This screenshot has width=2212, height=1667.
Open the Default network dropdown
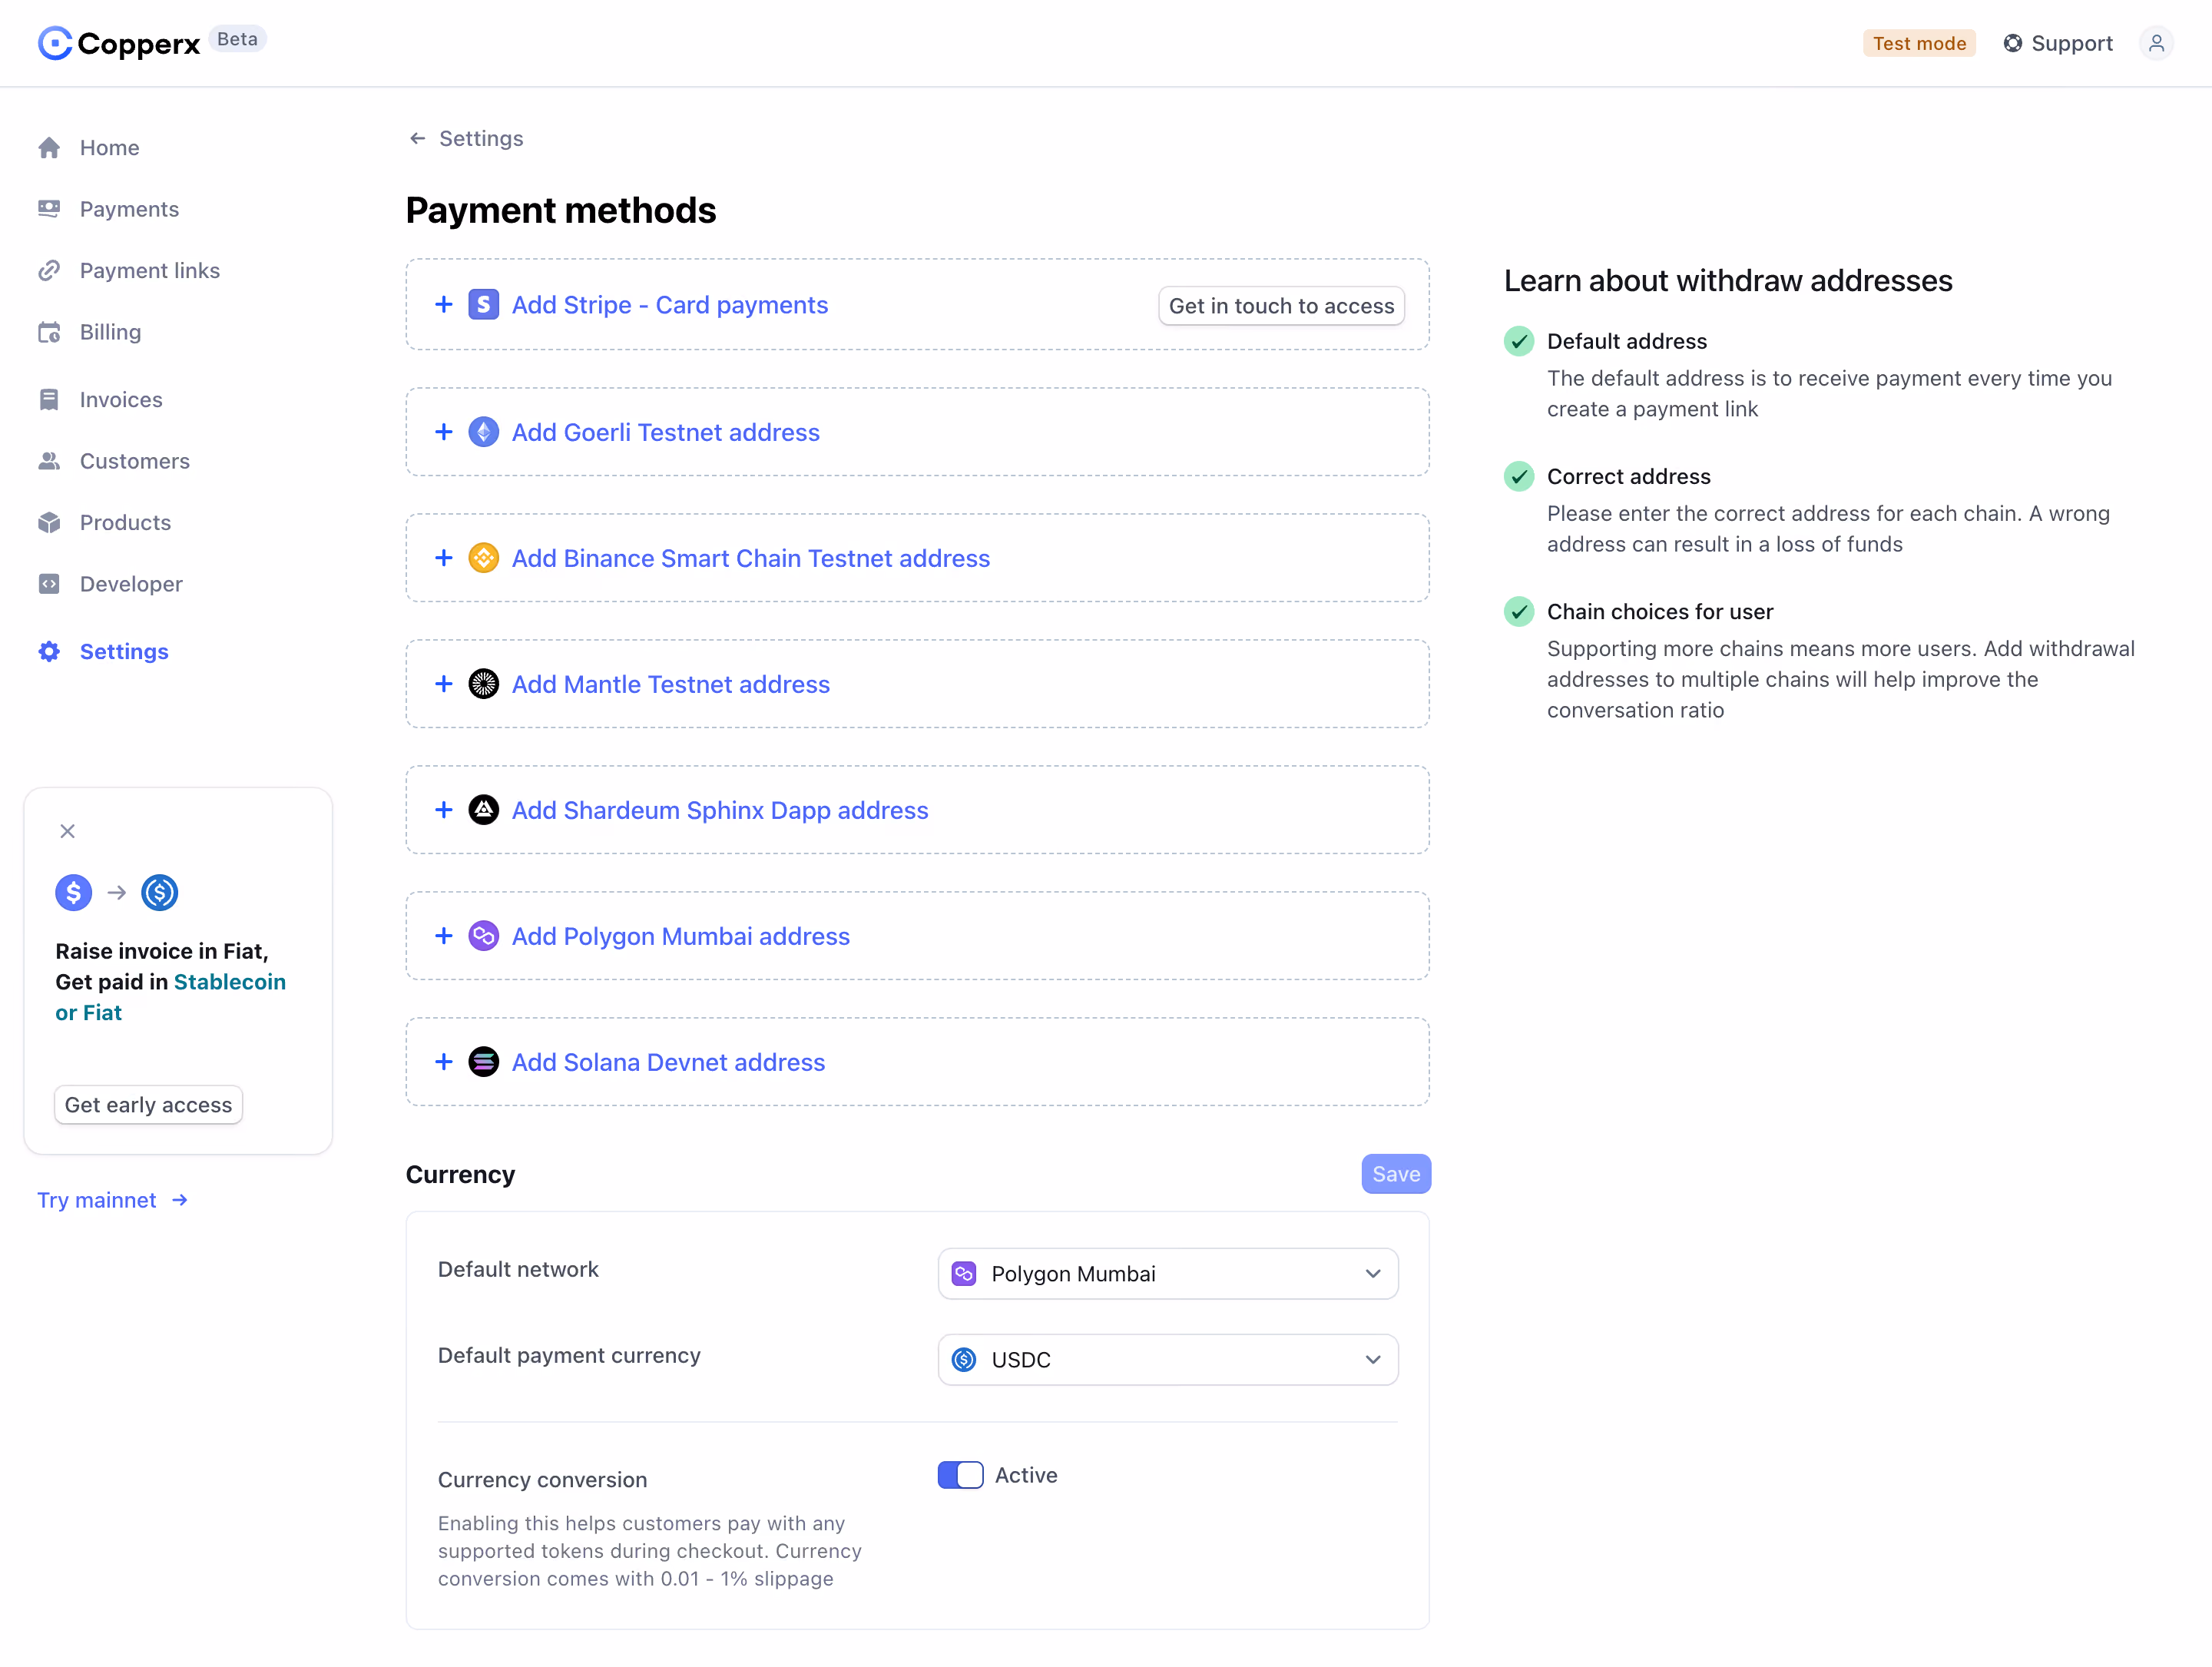[1168, 1274]
